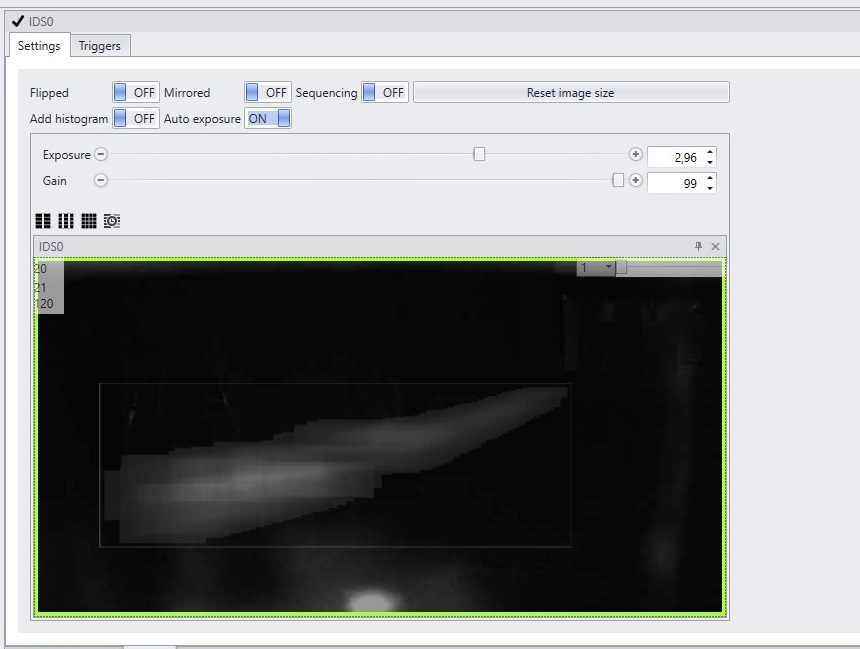Turn off the Auto exposure switch
This screenshot has height=649, width=860.
(x=268, y=118)
